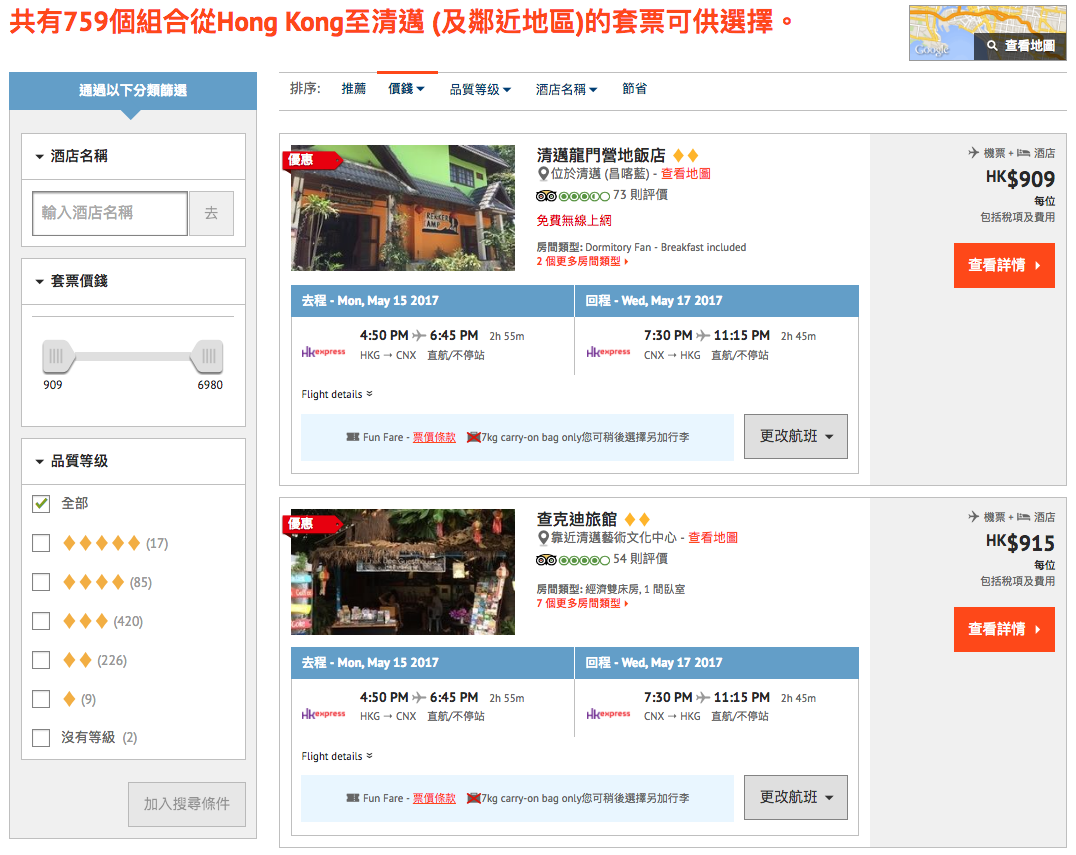This screenshot has height=855, width=1076.
Task: Click 查看詳情 button for HK$915 package
Action: [1004, 629]
